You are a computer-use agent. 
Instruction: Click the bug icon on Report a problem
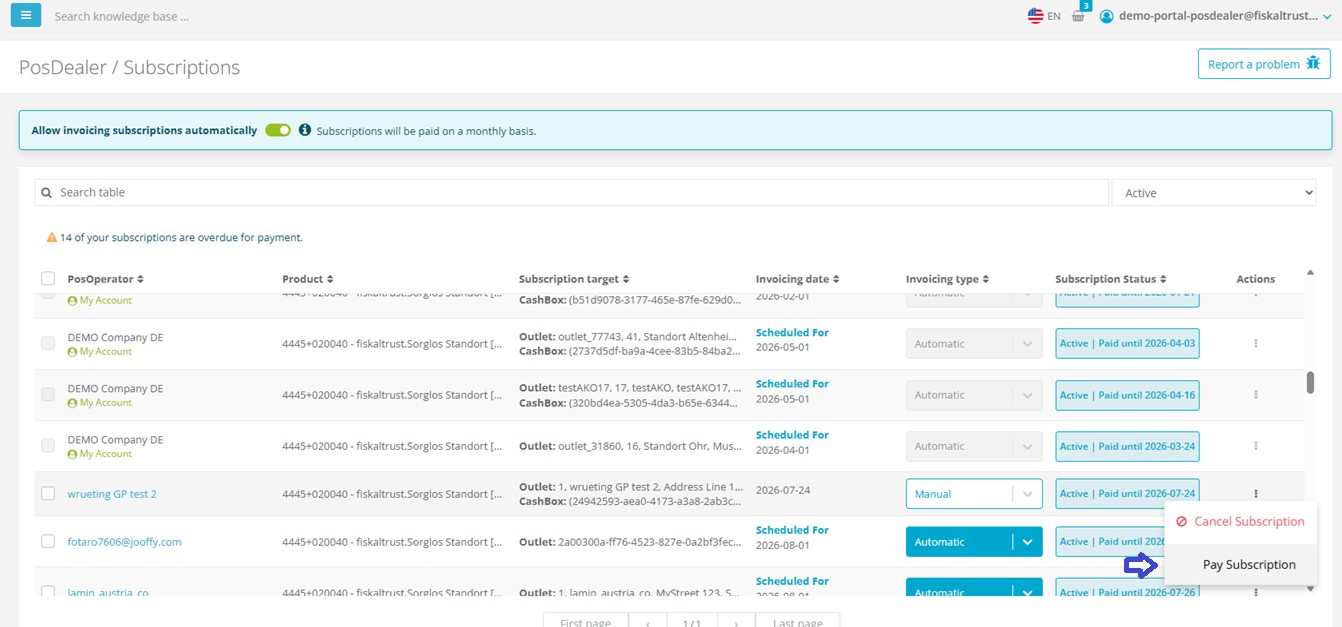pyautogui.click(x=1314, y=63)
